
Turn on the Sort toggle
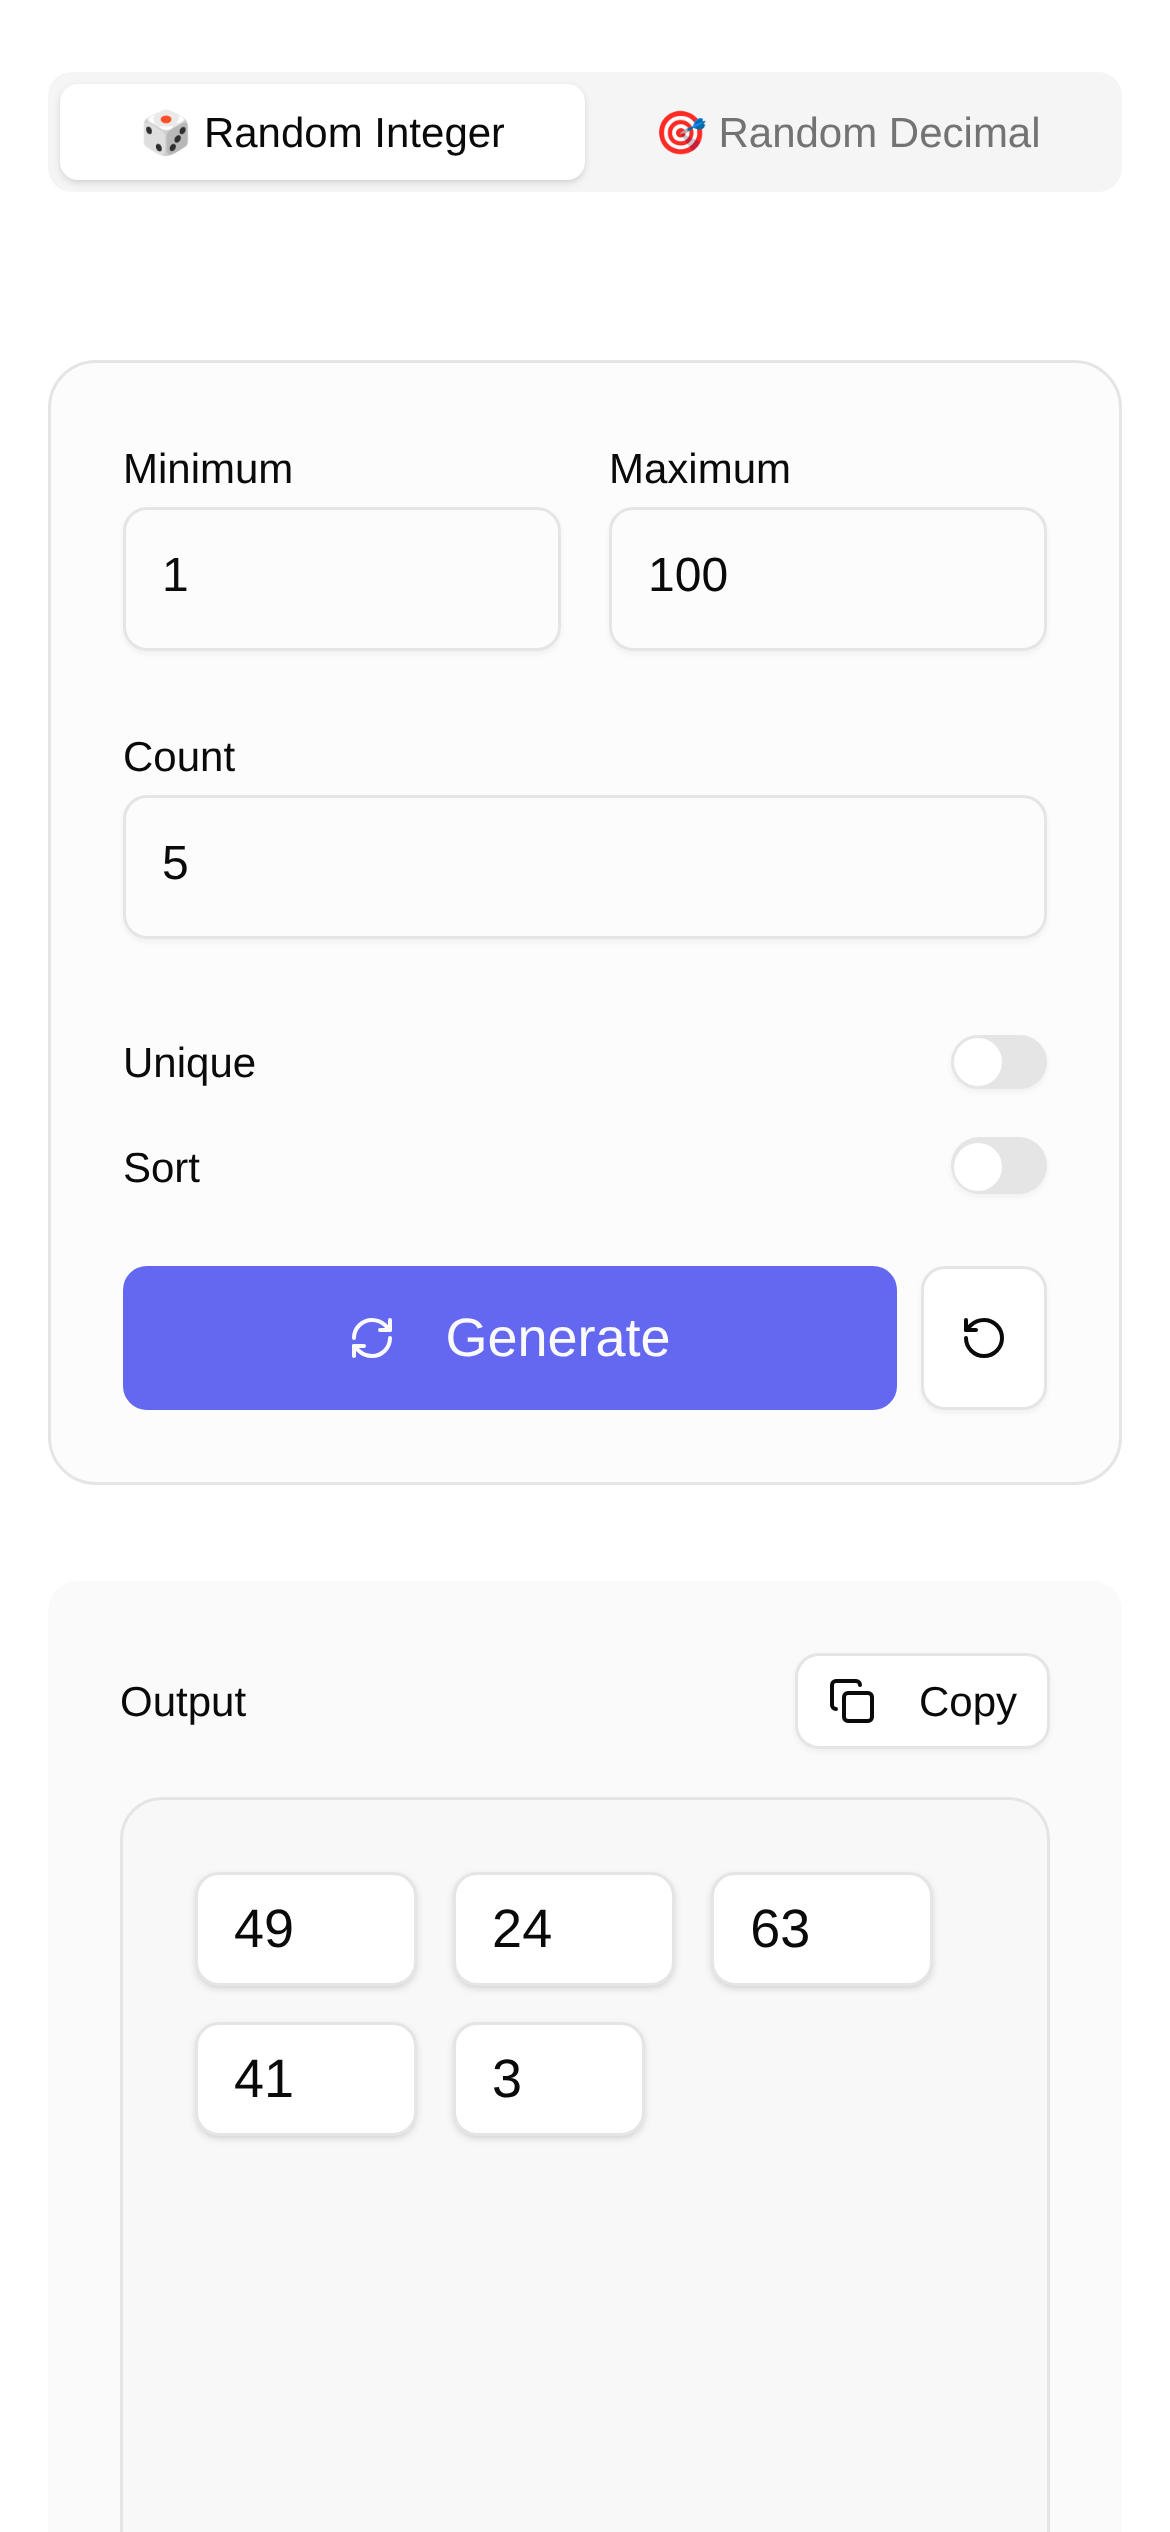coord(998,1166)
